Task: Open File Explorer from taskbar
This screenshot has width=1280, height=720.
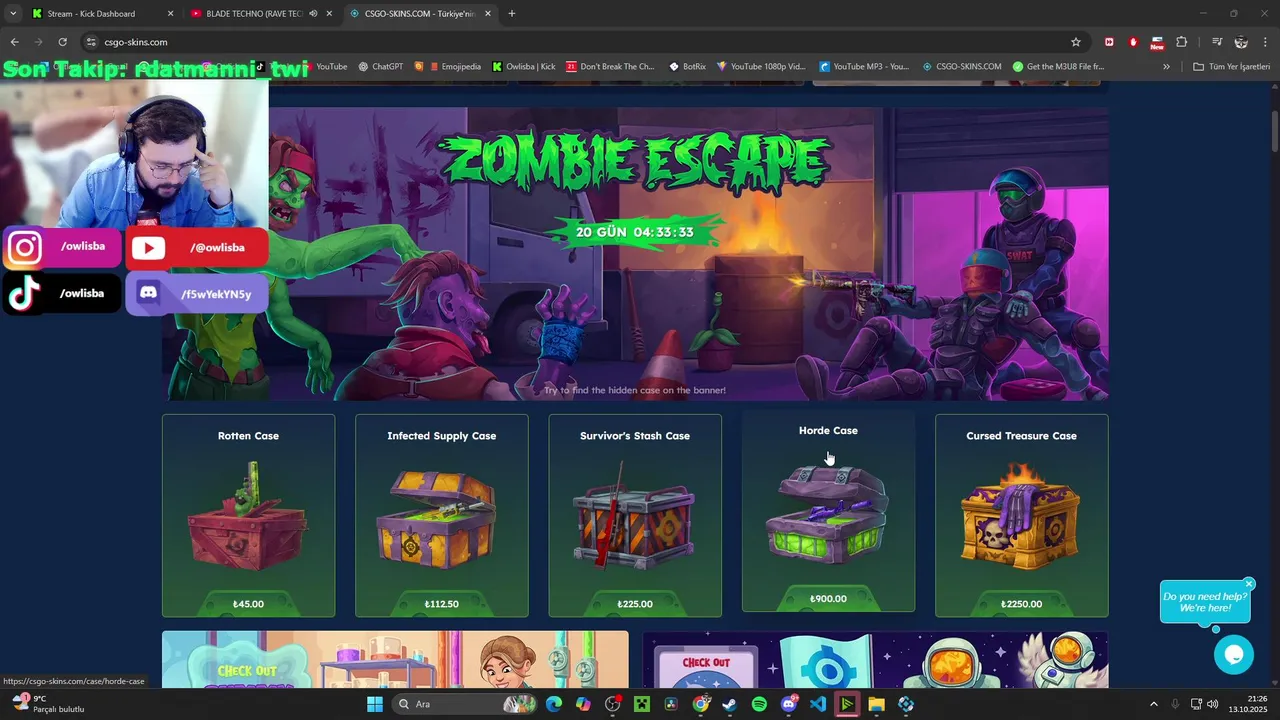Action: coord(876,704)
